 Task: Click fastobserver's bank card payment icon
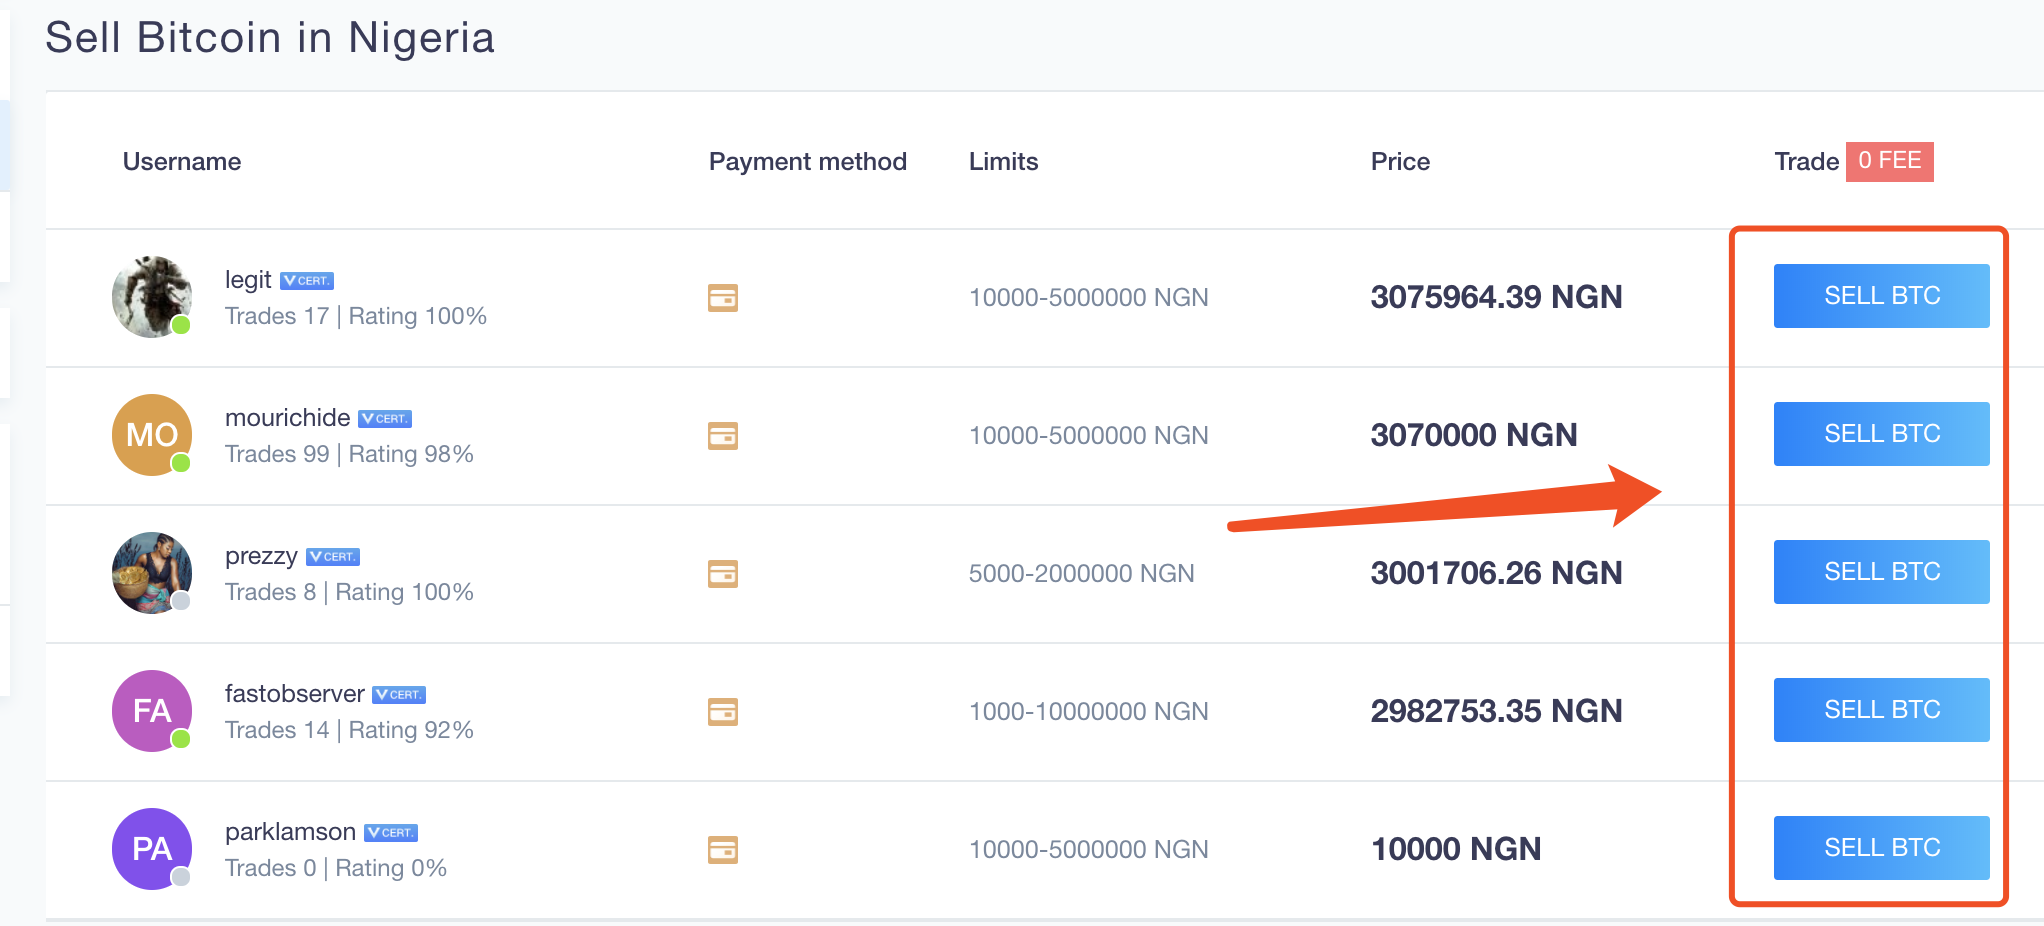tap(722, 712)
